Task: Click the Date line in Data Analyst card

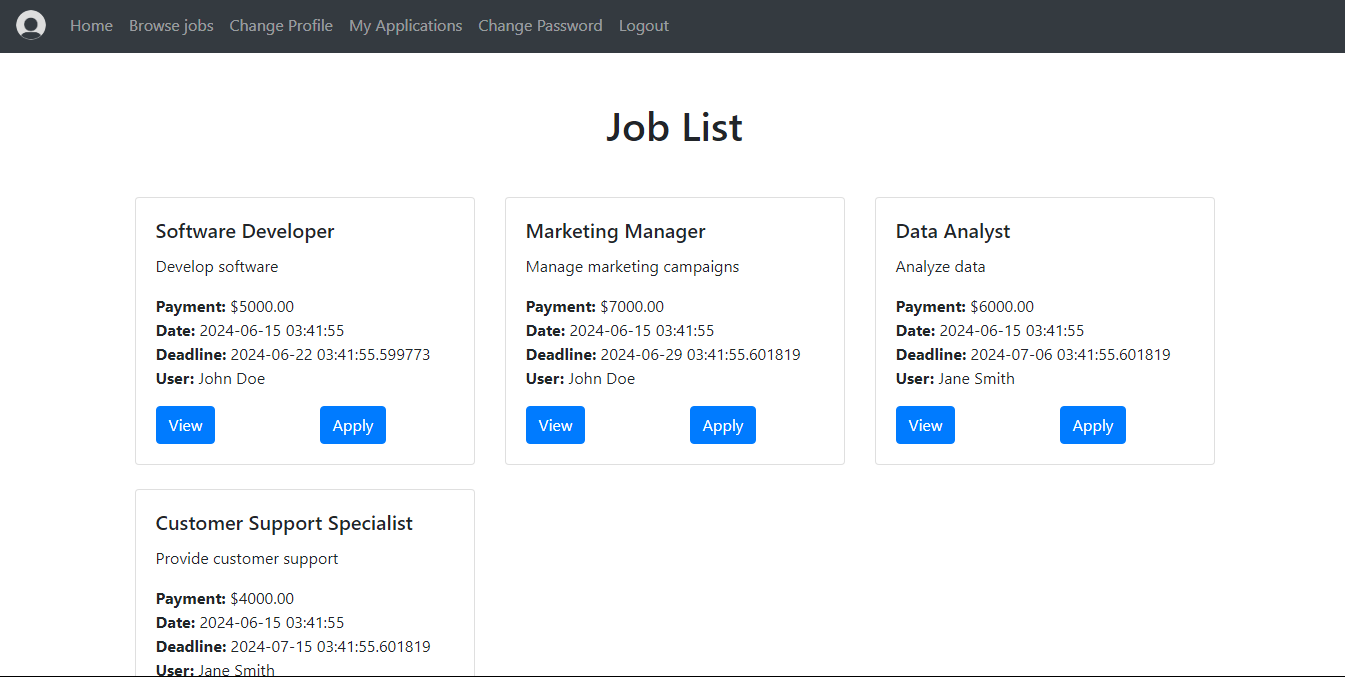Action: [990, 331]
